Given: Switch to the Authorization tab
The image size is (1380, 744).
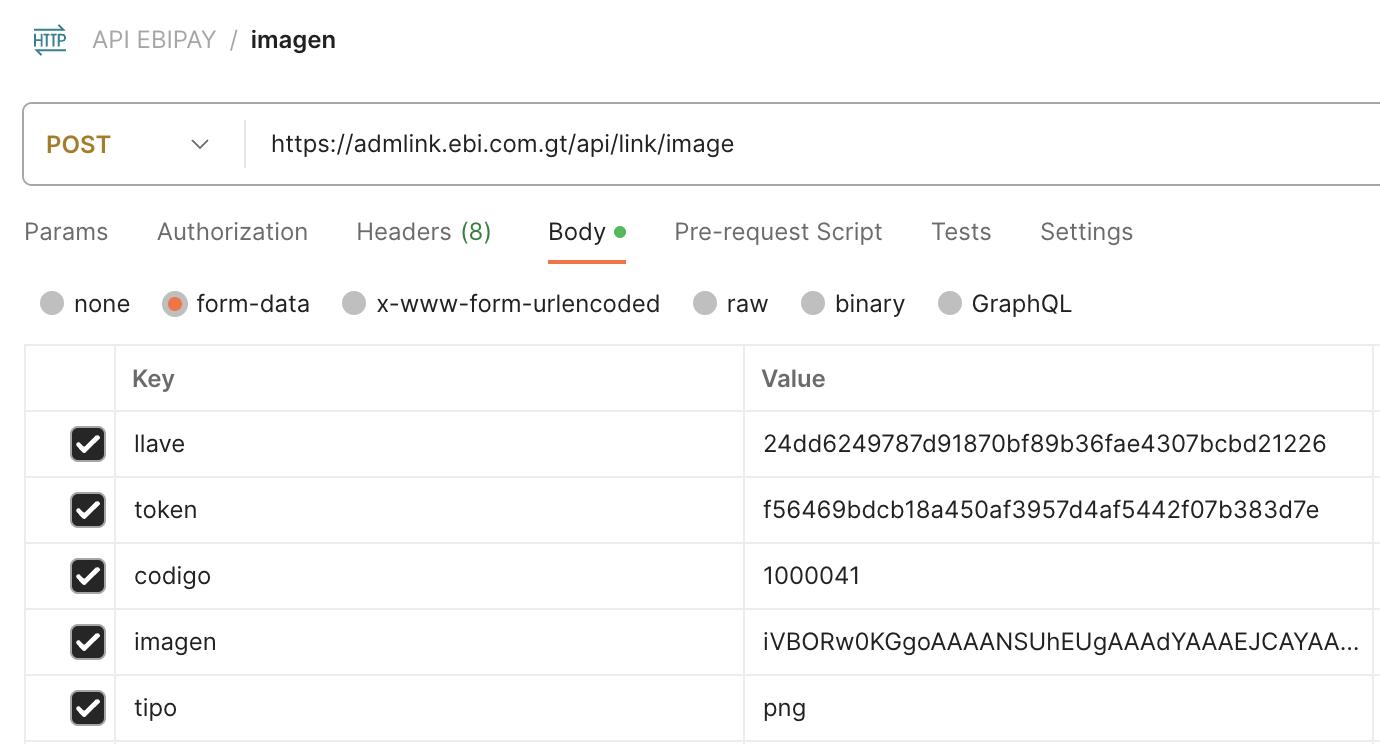Looking at the screenshot, I should coord(232,232).
